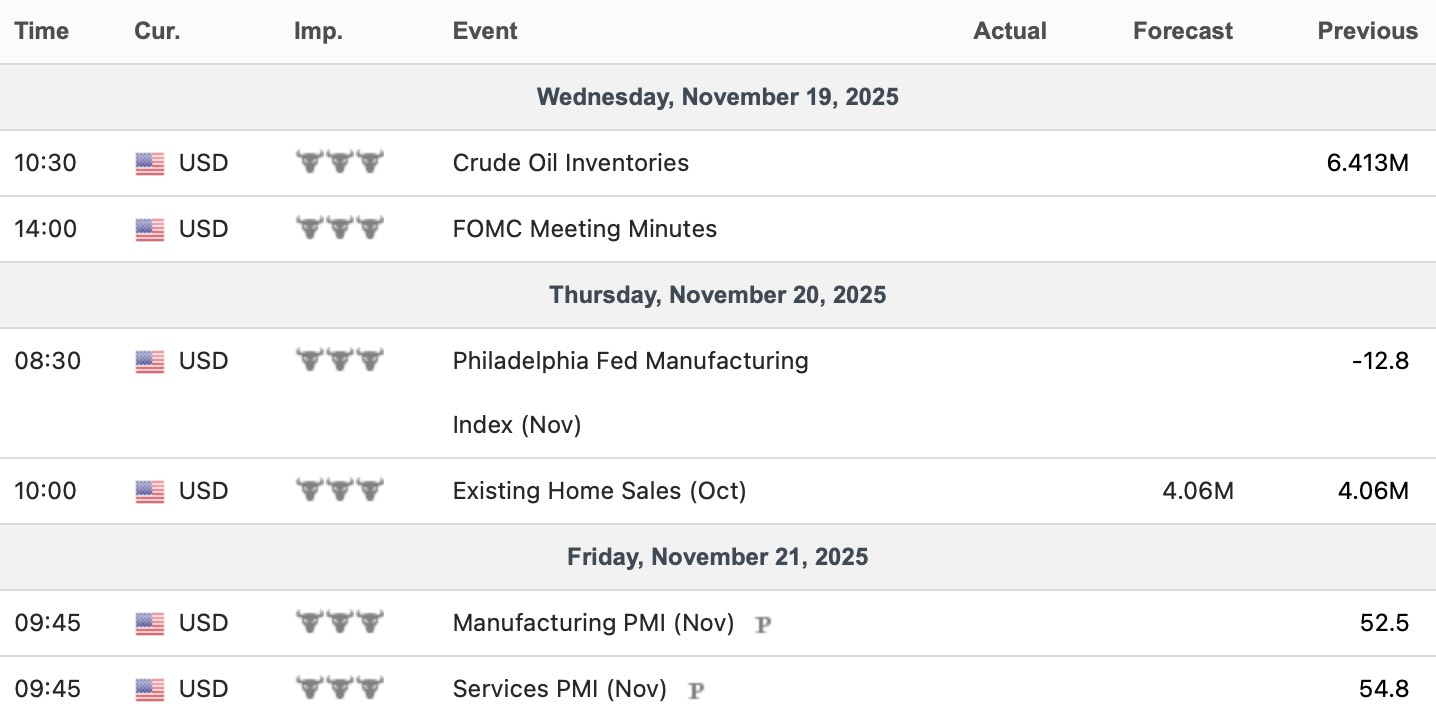Open the Manufacturing PMI (Nov) event
The image size is (1436, 718).
(x=593, y=623)
